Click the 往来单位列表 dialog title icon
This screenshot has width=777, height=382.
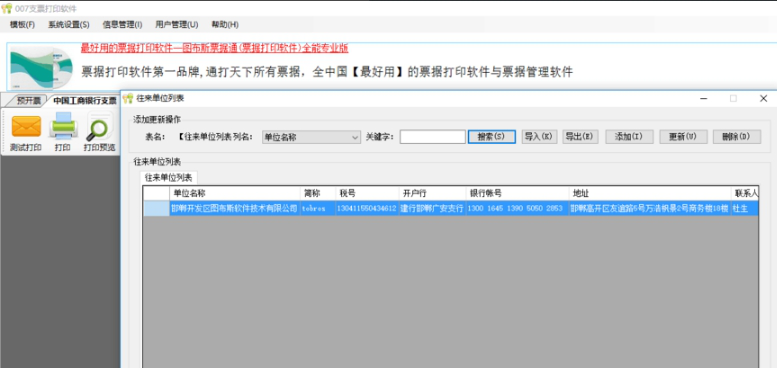click(128, 98)
